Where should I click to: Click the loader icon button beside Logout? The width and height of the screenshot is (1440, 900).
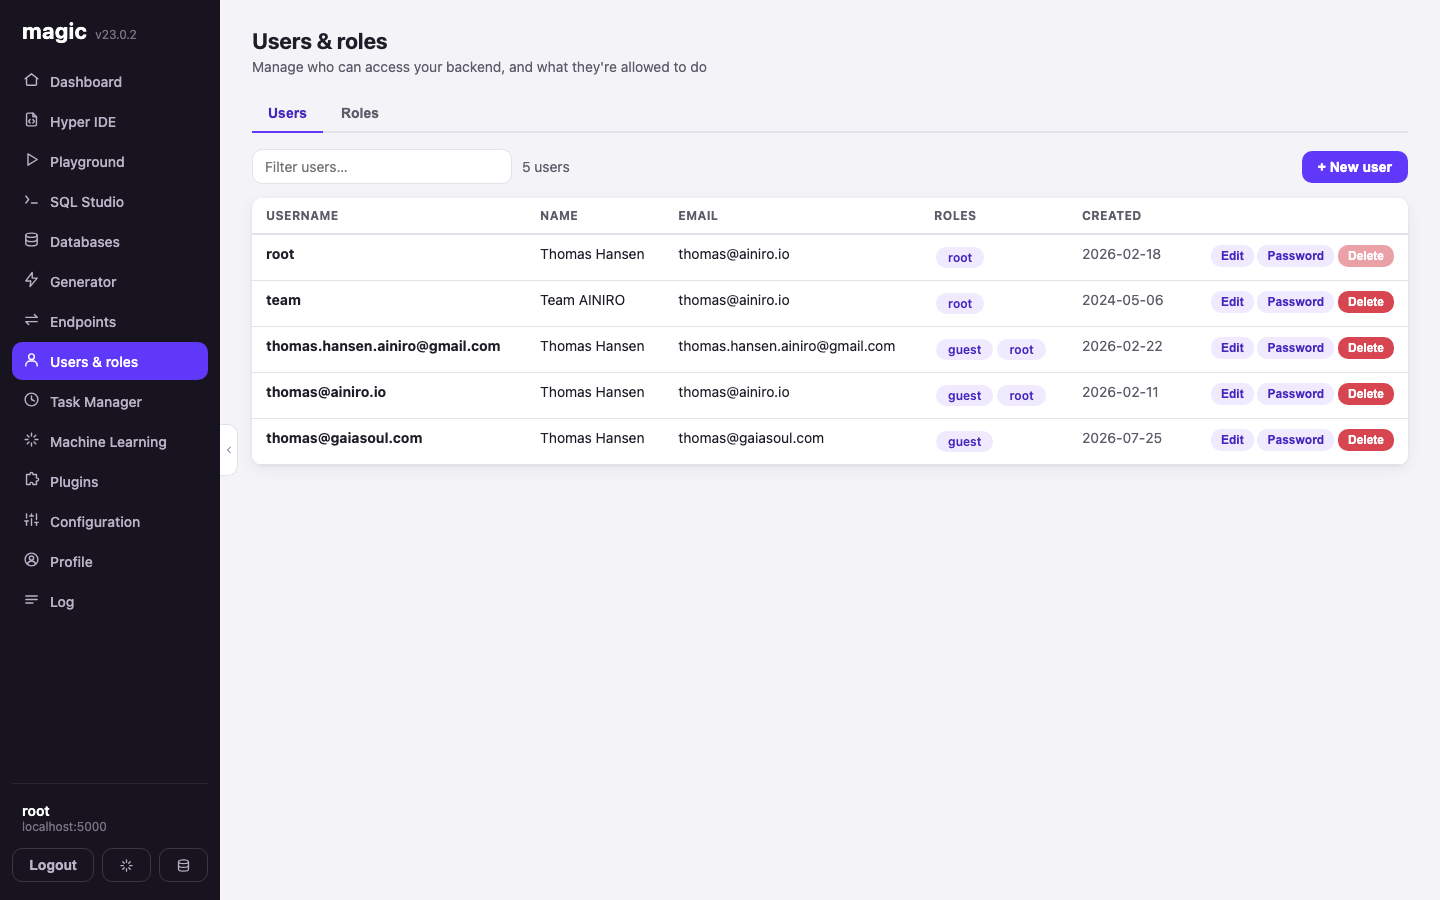pos(126,865)
